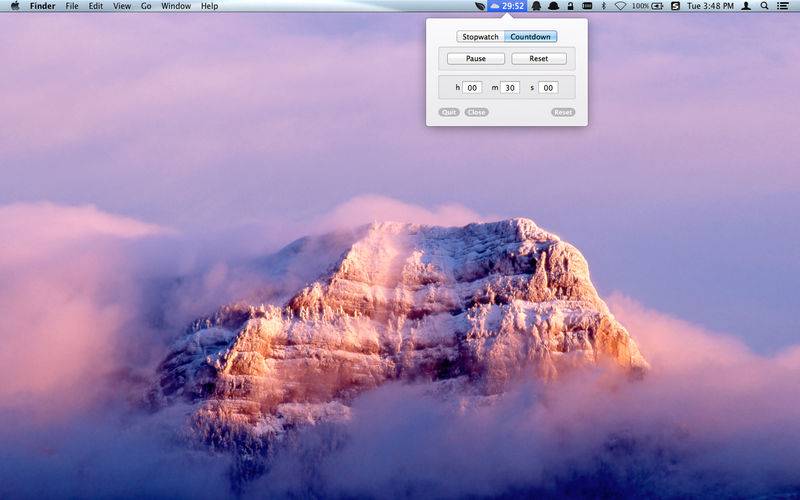Open Spotlight search magnifier
The height and width of the screenshot is (500, 800).
[764, 6]
